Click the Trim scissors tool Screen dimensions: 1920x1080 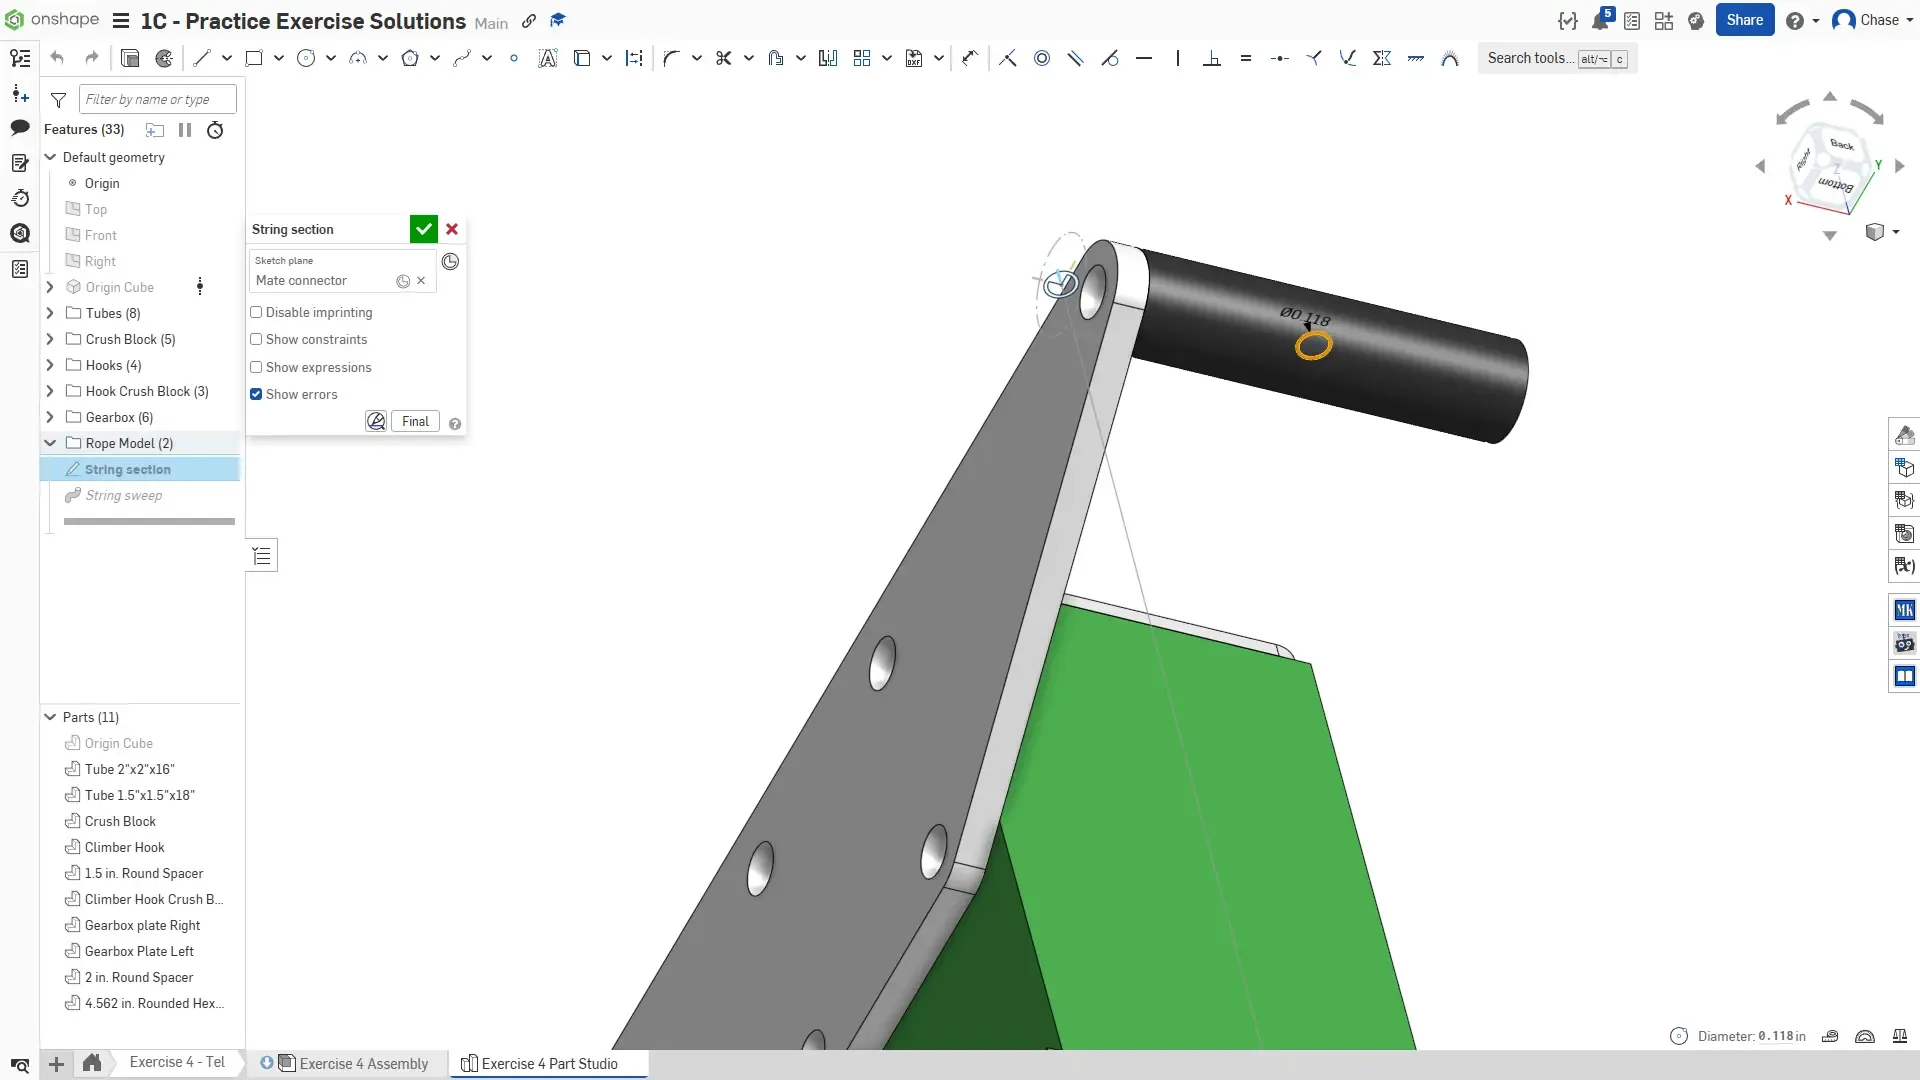click(723, 58)
